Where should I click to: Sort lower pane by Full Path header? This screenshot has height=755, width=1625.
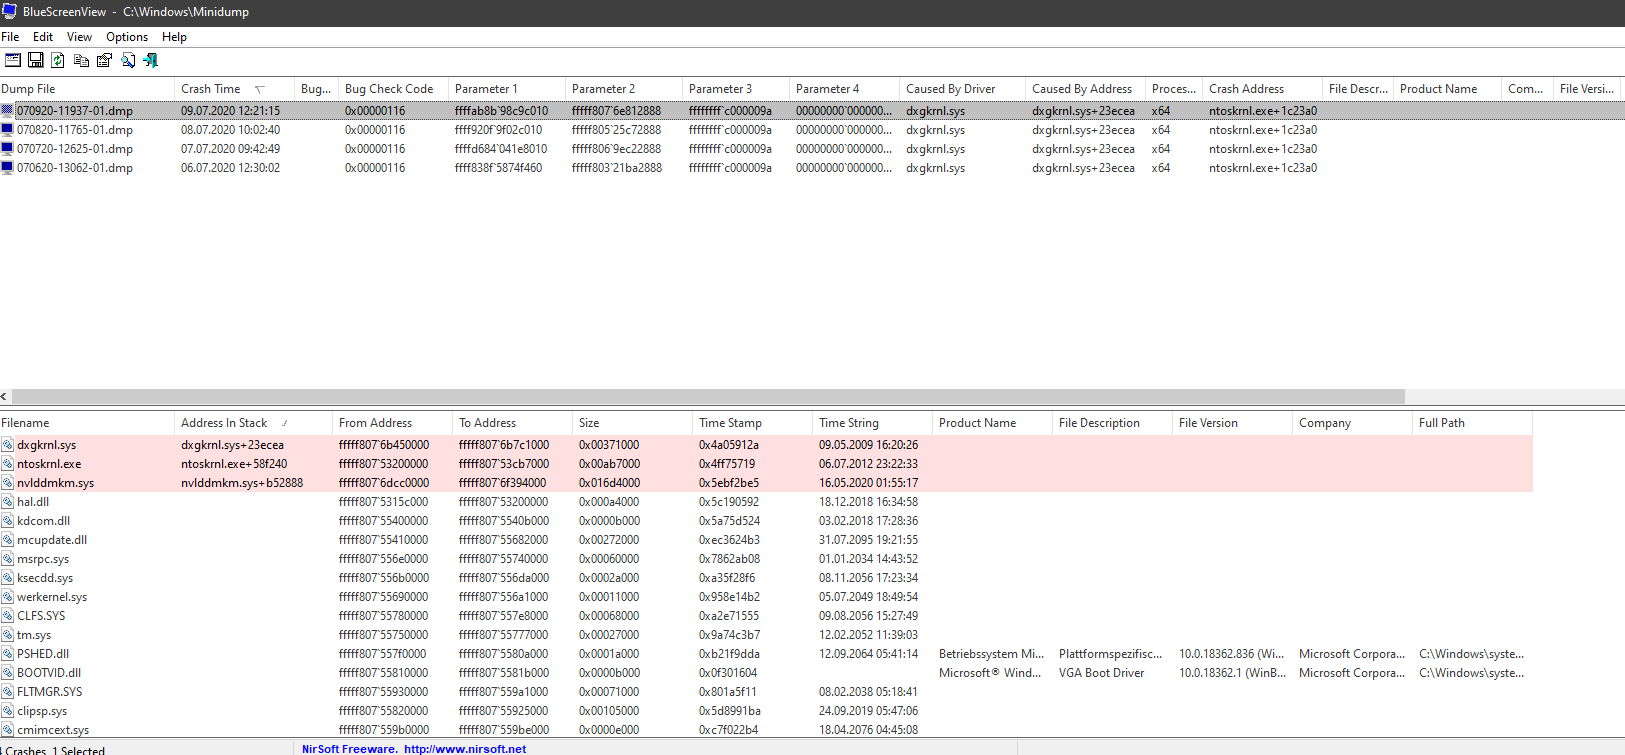click(1472, 423)
